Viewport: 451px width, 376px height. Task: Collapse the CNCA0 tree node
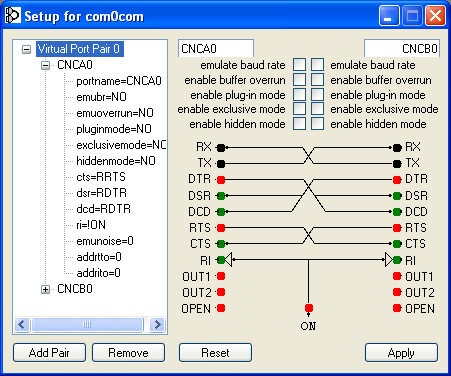click(46, 65)
